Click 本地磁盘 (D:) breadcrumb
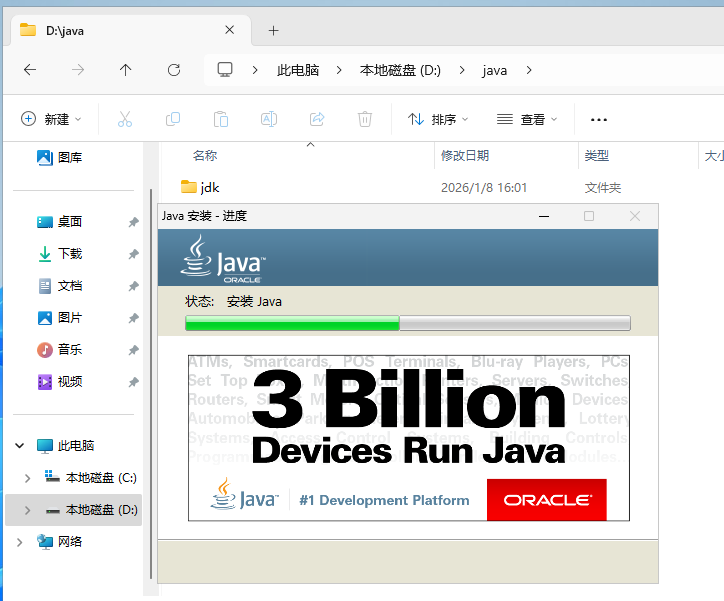 tap(400, 70)
